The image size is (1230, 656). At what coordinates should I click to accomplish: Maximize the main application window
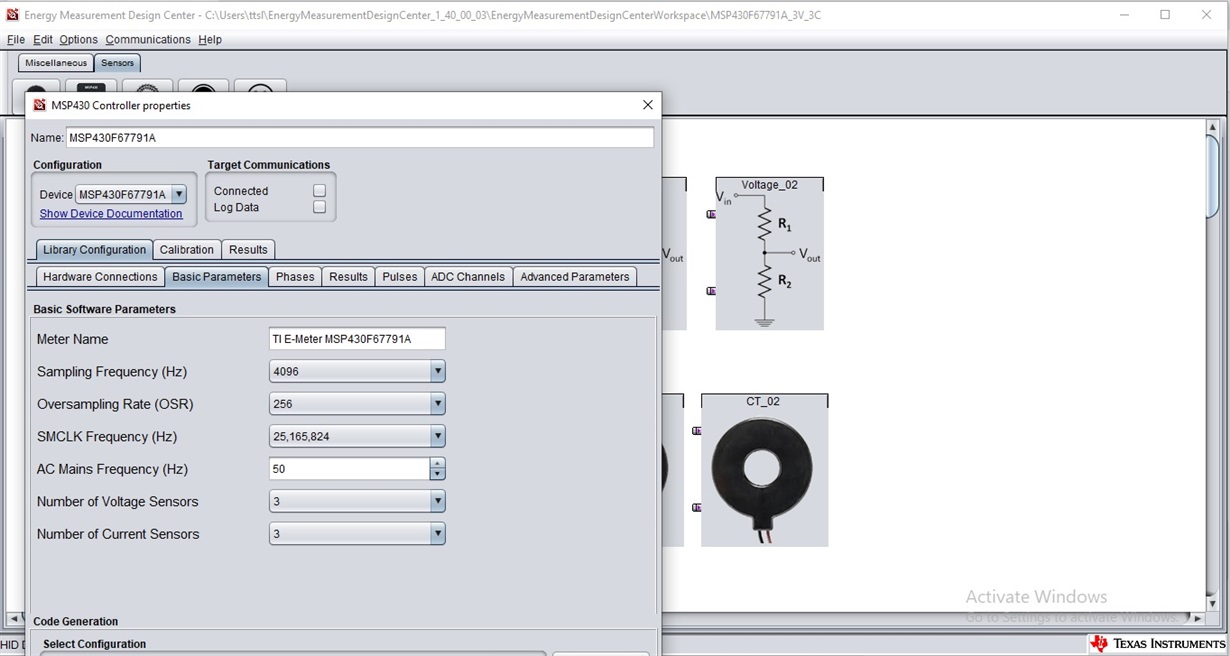coord(1165,15)
